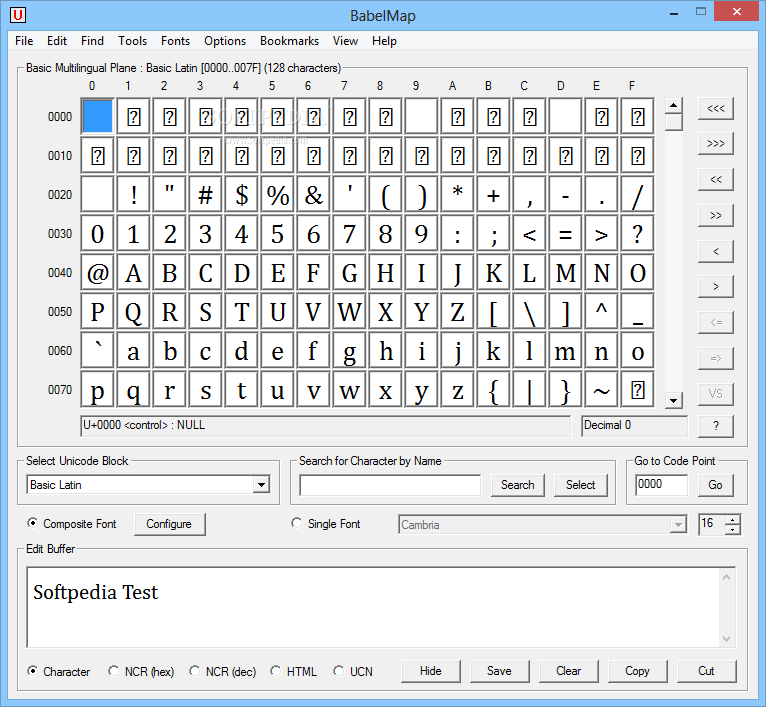Open the Edit menu
This screenshot has height=707, width=766.
coord(57,41)
